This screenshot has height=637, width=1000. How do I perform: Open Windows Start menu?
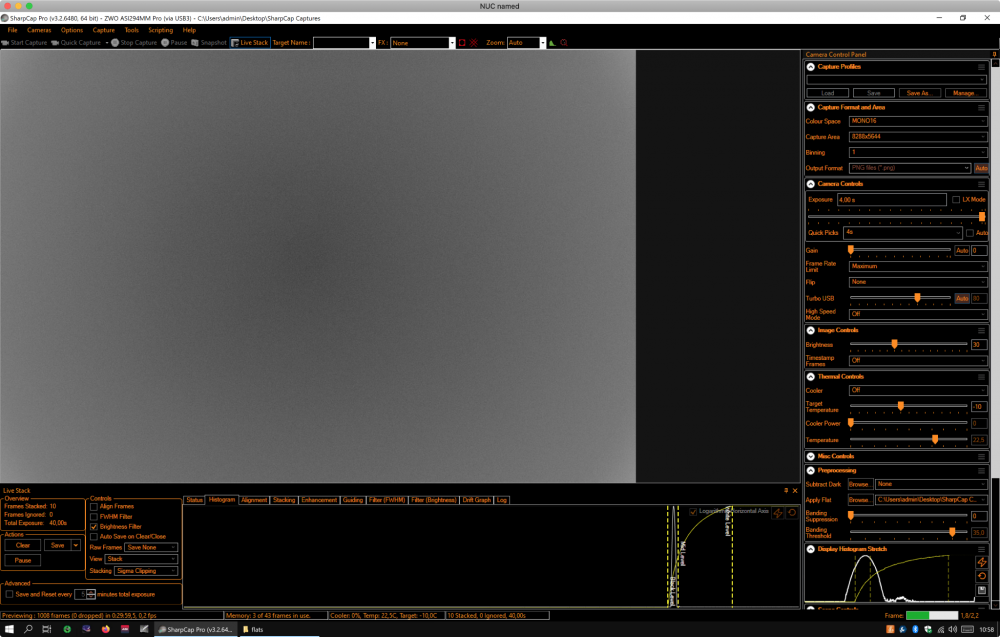pyautogui.click(x=9, y=629)
